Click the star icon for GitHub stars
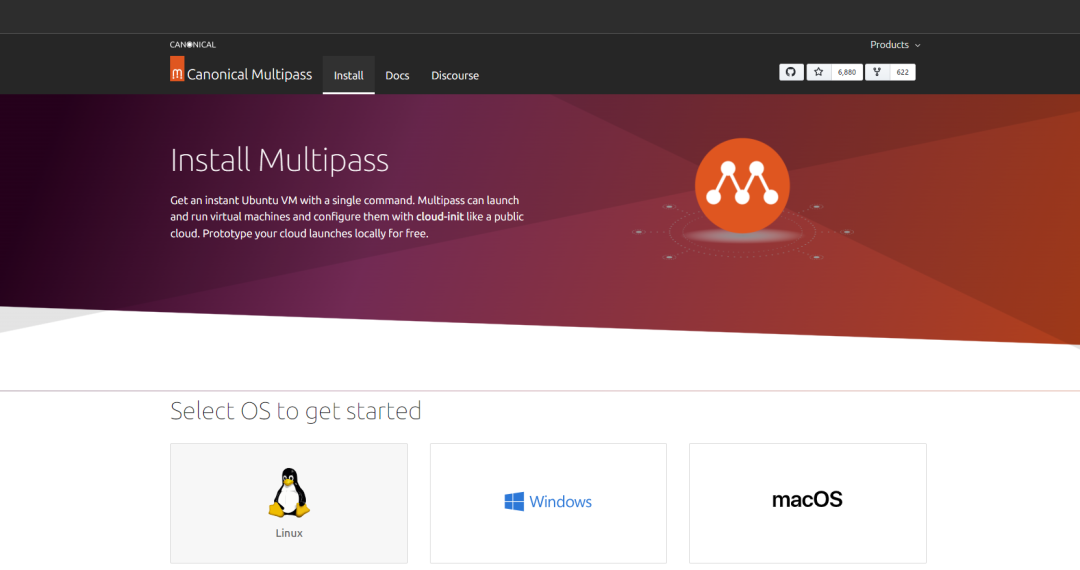Image resolution: width=1080 pixels, height=570 pixels. pyautogui.click(x=818, y=72)
